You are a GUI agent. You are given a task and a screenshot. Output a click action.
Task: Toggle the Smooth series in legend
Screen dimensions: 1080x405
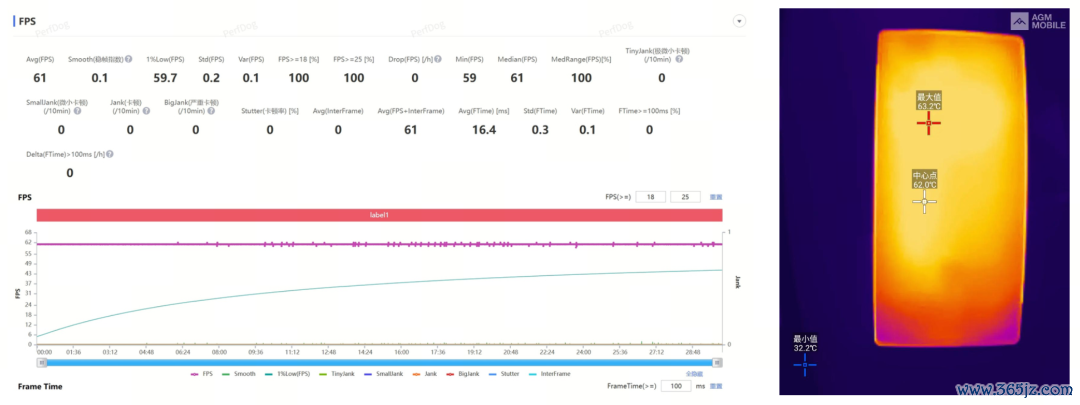pyautogui.click(x=238, y=373)
